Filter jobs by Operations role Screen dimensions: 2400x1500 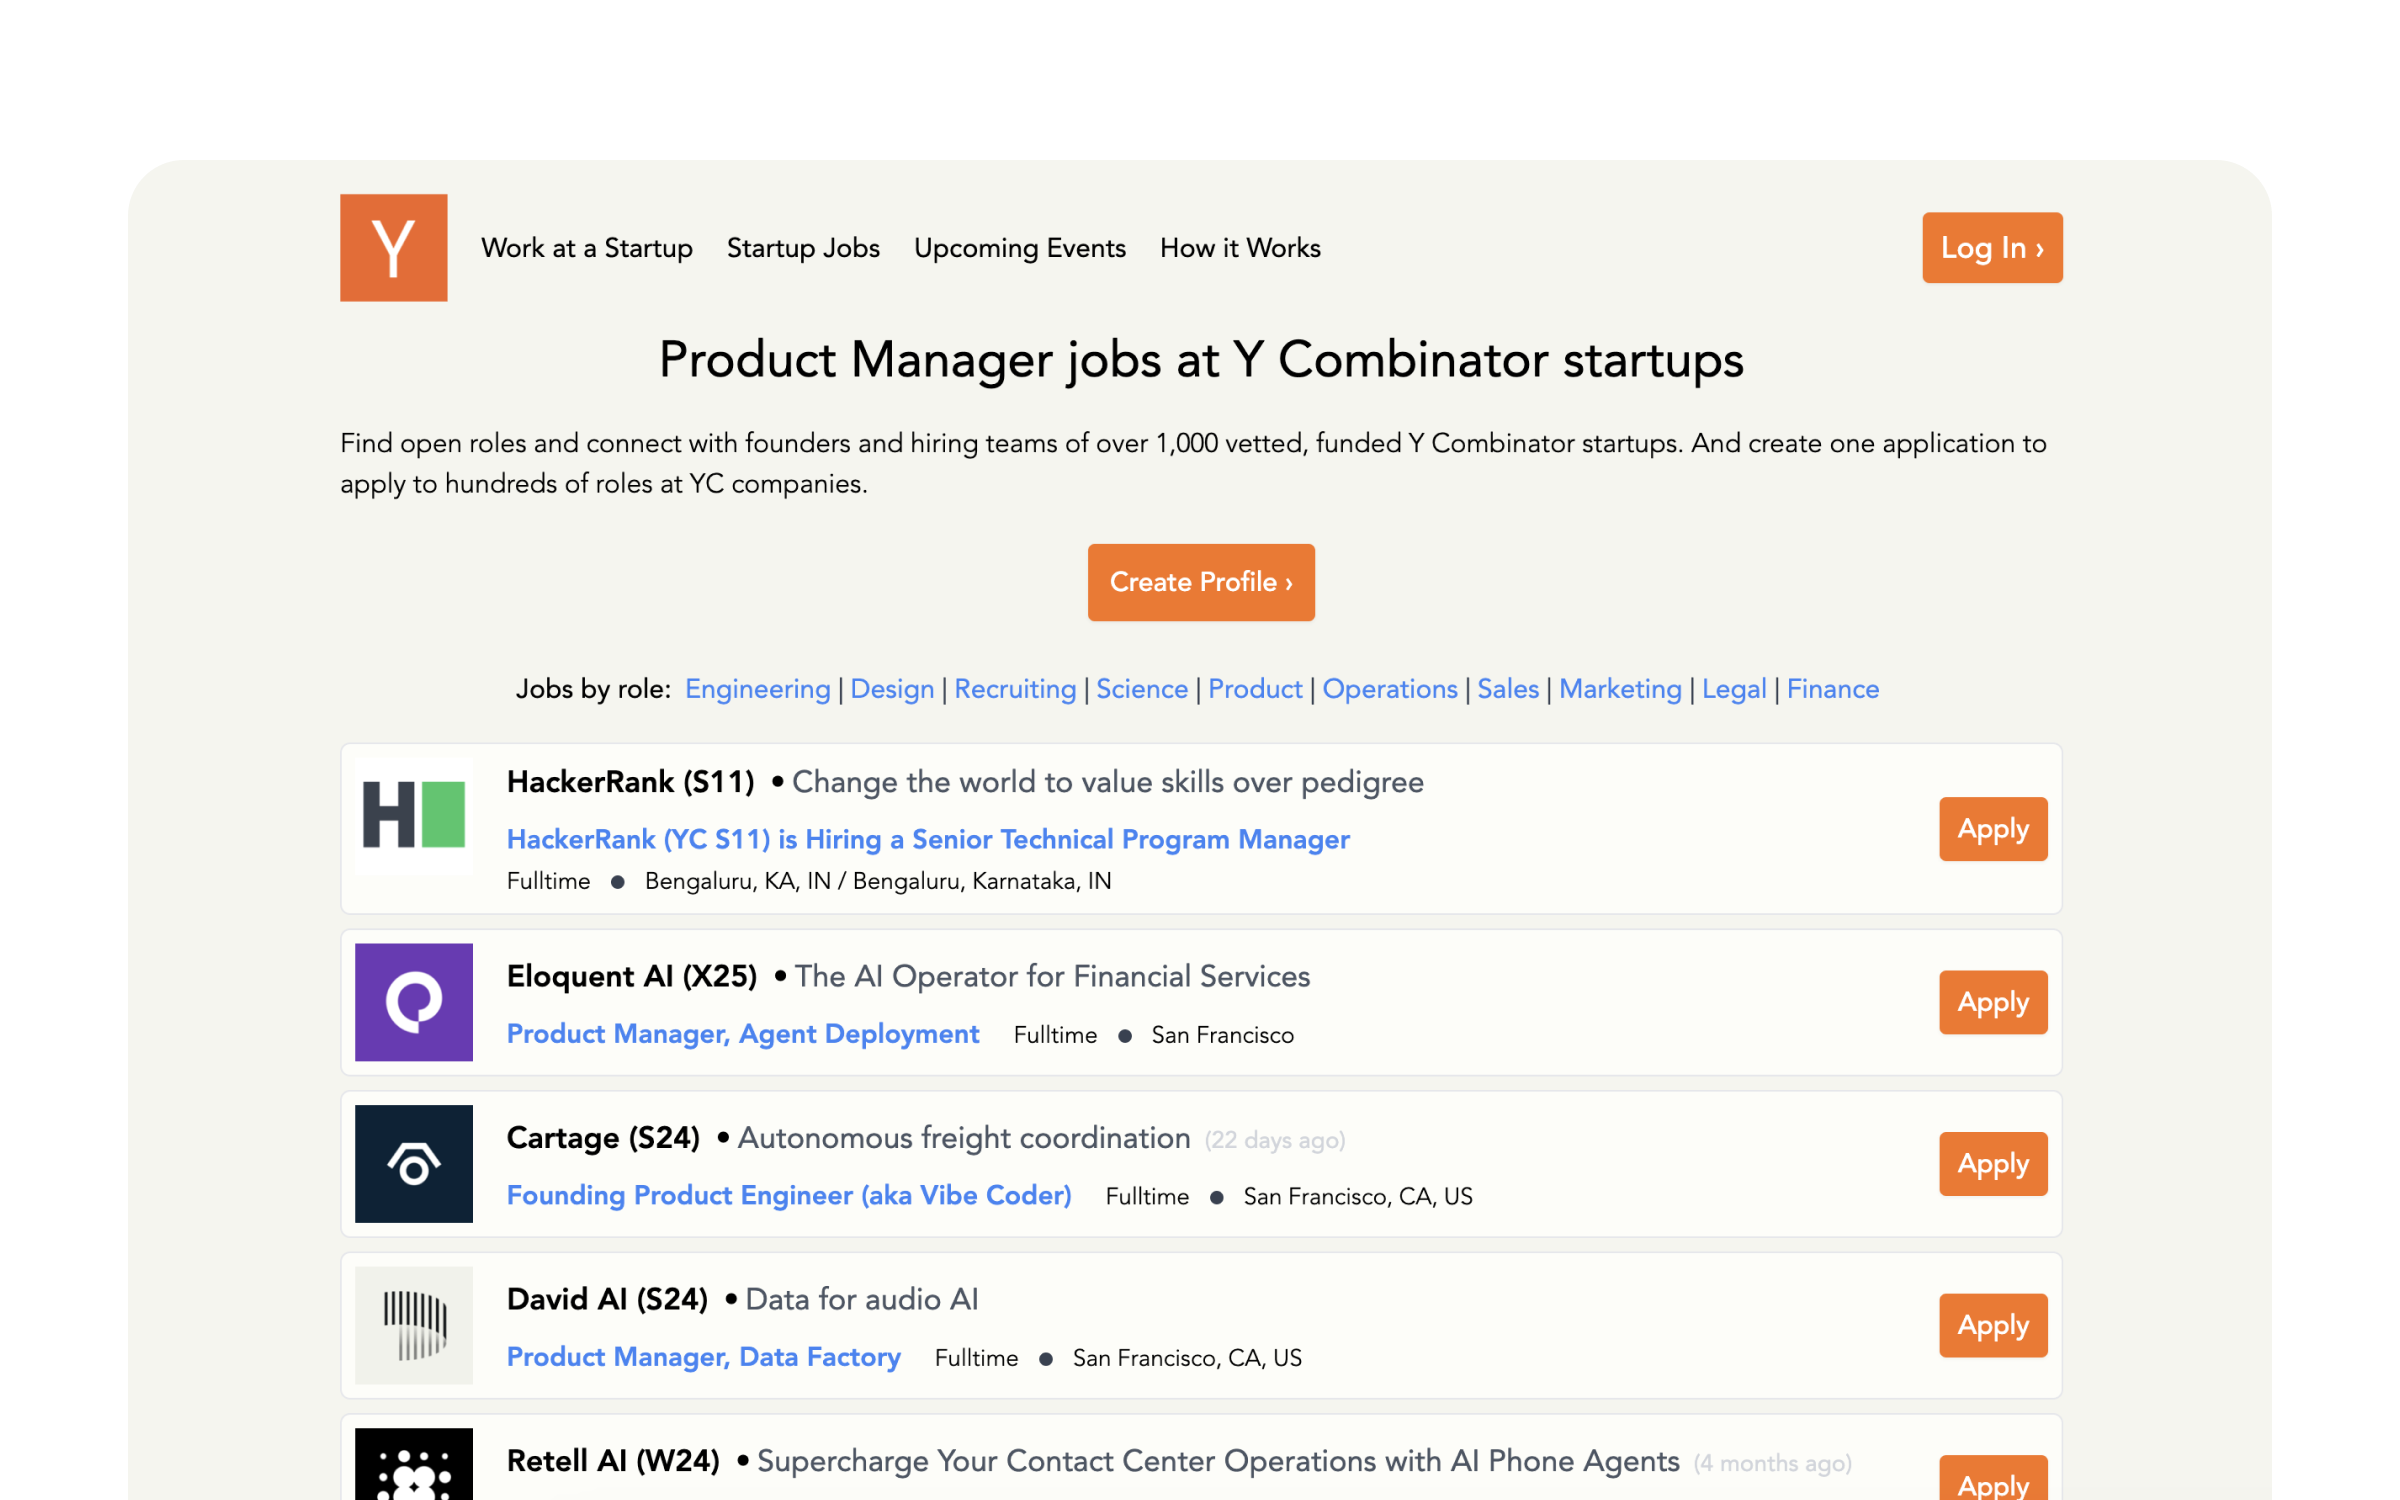click(x=1390, y=689)
